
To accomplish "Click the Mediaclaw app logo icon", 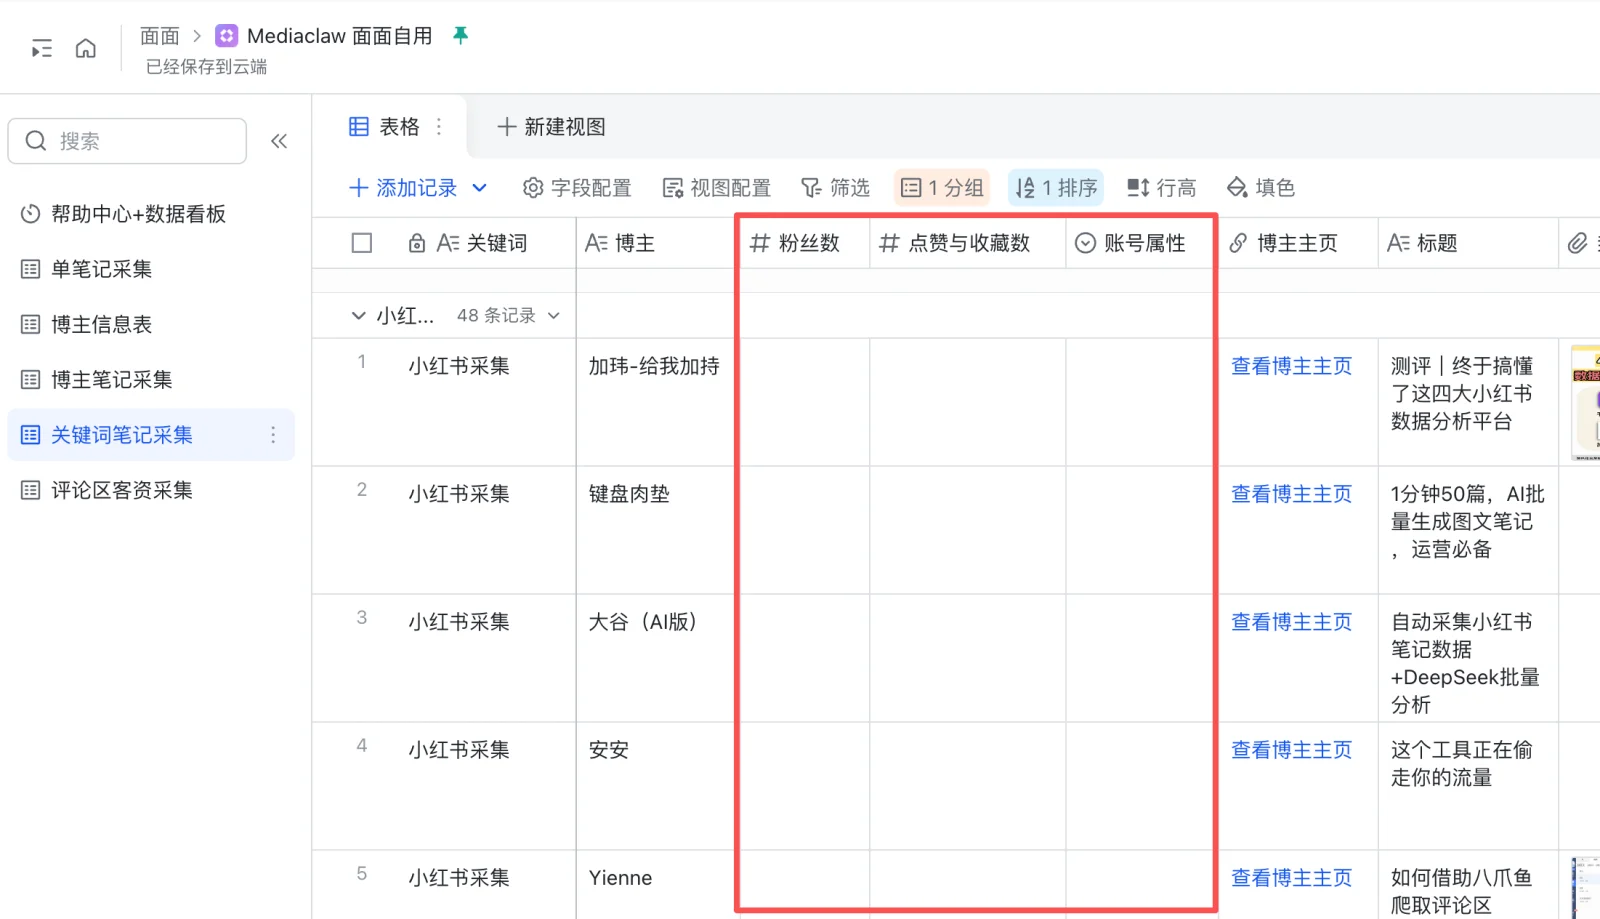I will tap(227, 36).
